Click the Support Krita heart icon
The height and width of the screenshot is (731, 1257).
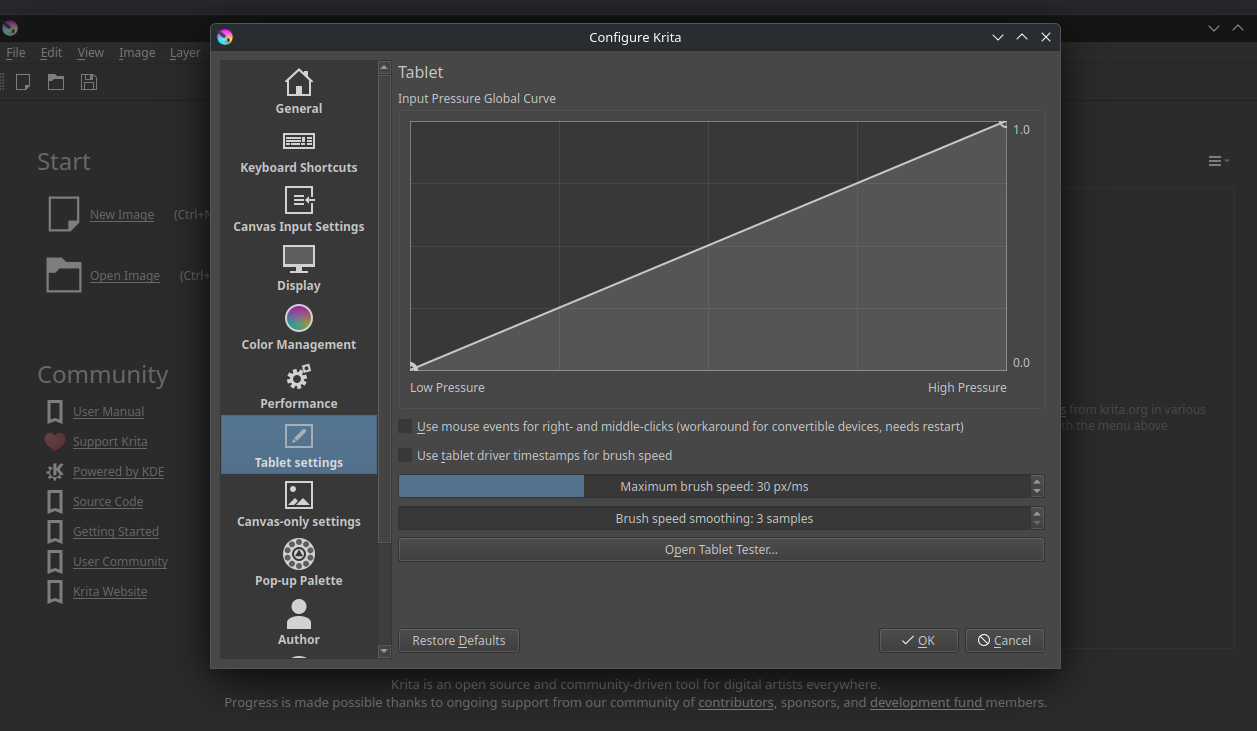[55, 441]
